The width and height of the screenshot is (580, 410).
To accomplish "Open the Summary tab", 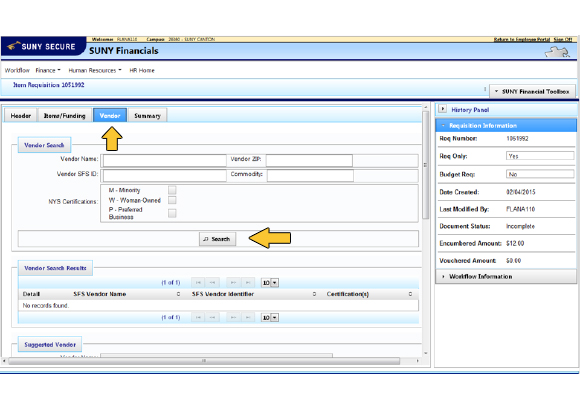I will coord(147,116).
